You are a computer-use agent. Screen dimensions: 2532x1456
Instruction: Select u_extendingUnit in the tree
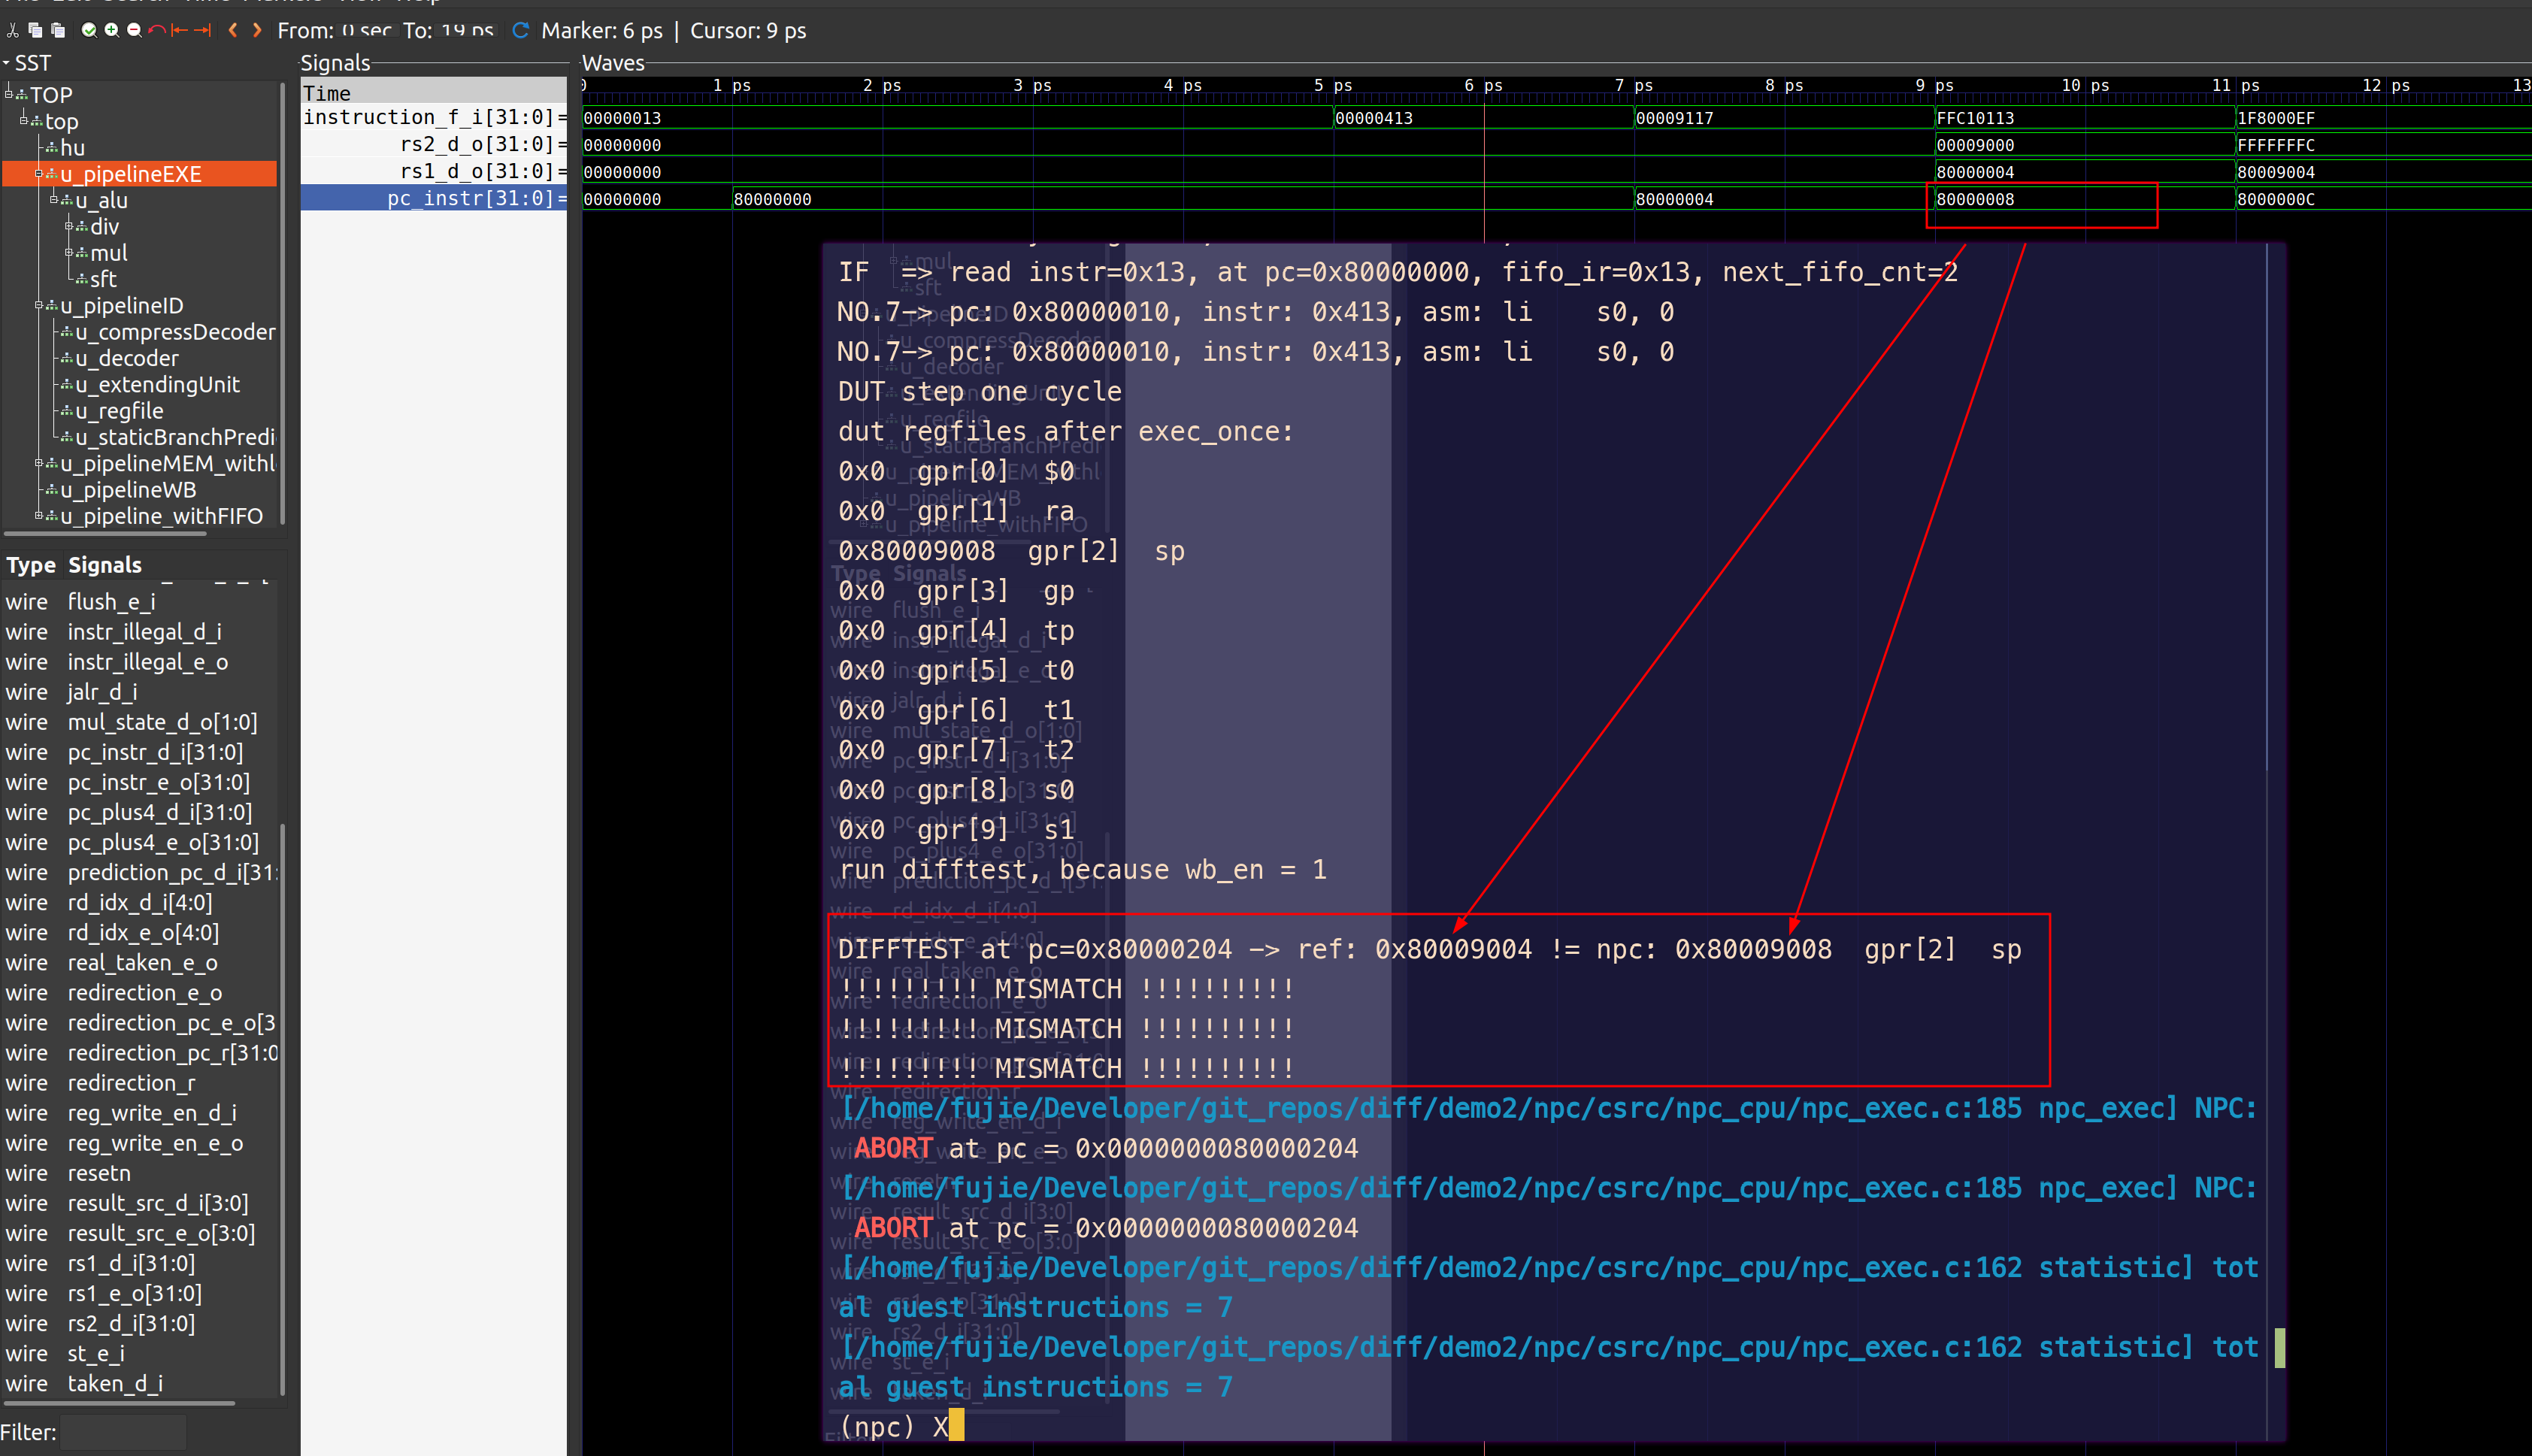pos(158,385)
